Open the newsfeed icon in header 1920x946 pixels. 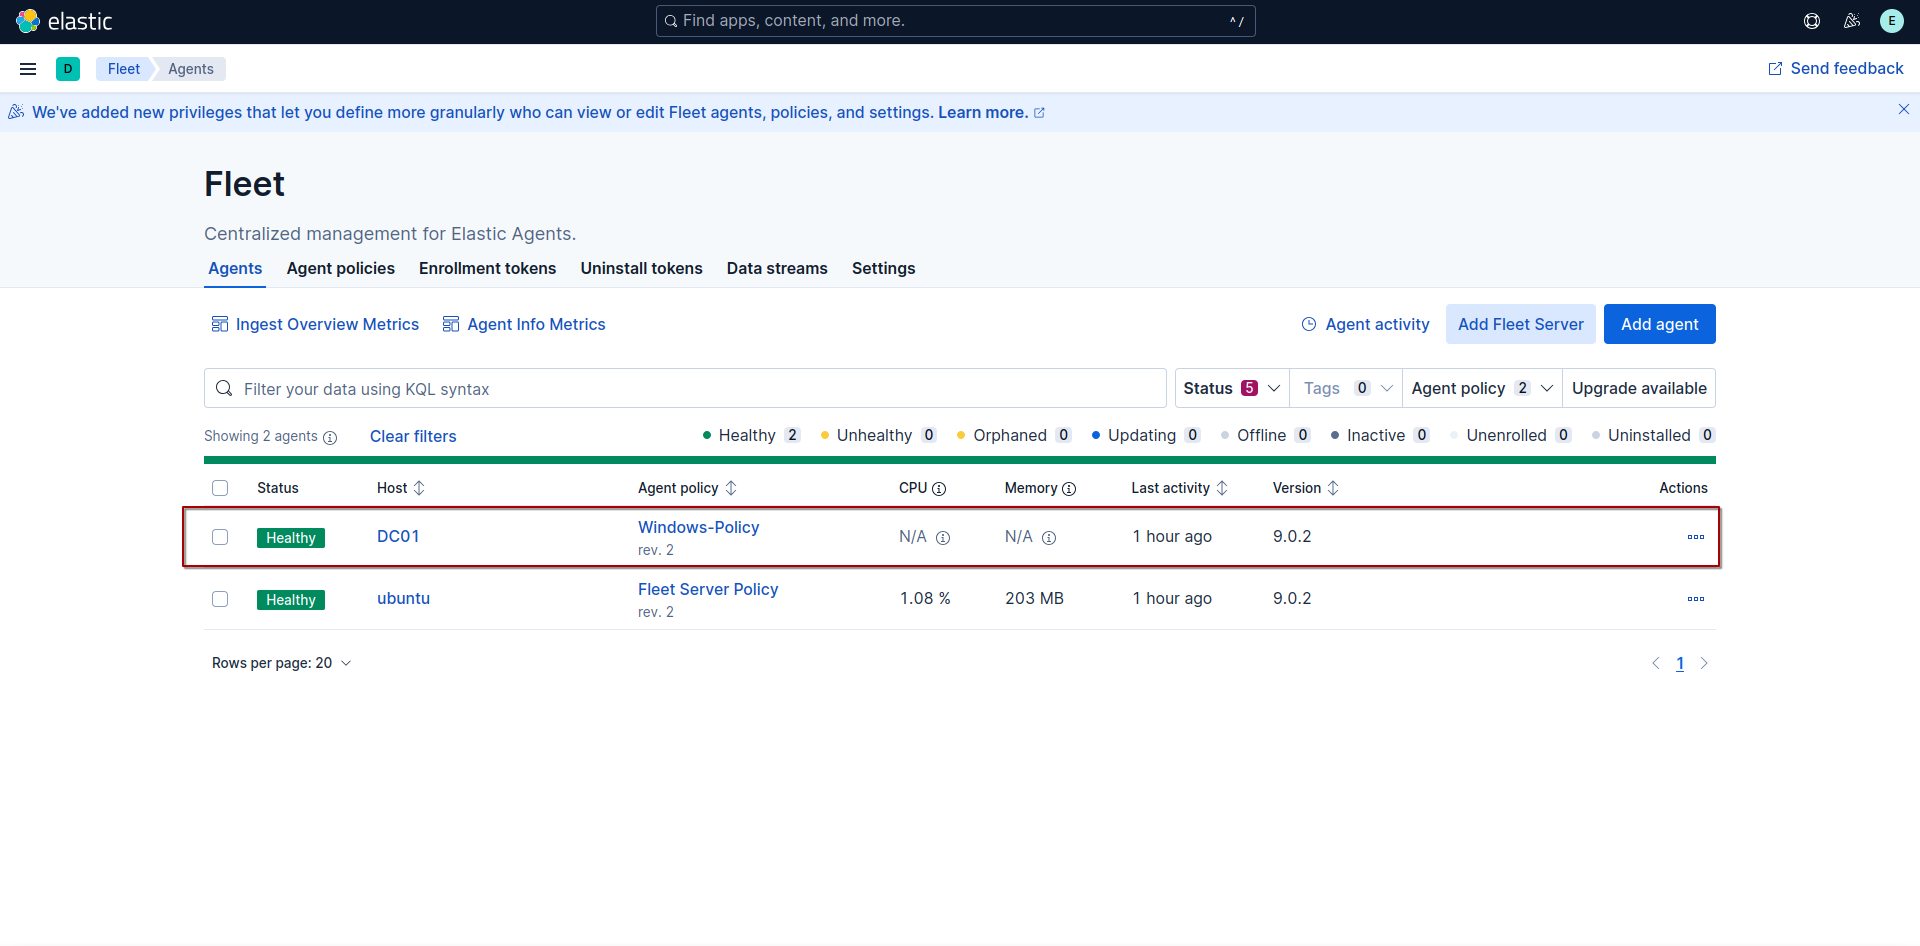pyautogui.click(x=1852, y=21)
